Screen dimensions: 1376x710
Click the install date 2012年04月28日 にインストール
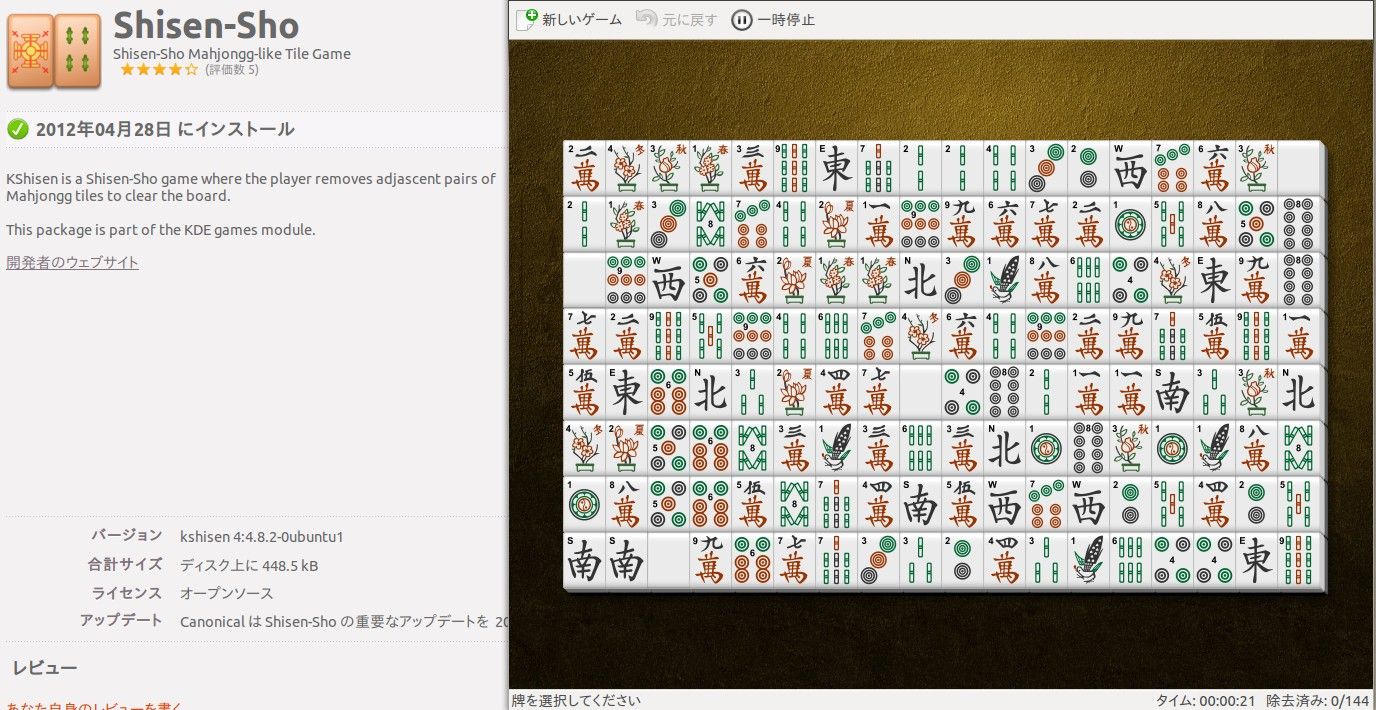click(165, 129)
